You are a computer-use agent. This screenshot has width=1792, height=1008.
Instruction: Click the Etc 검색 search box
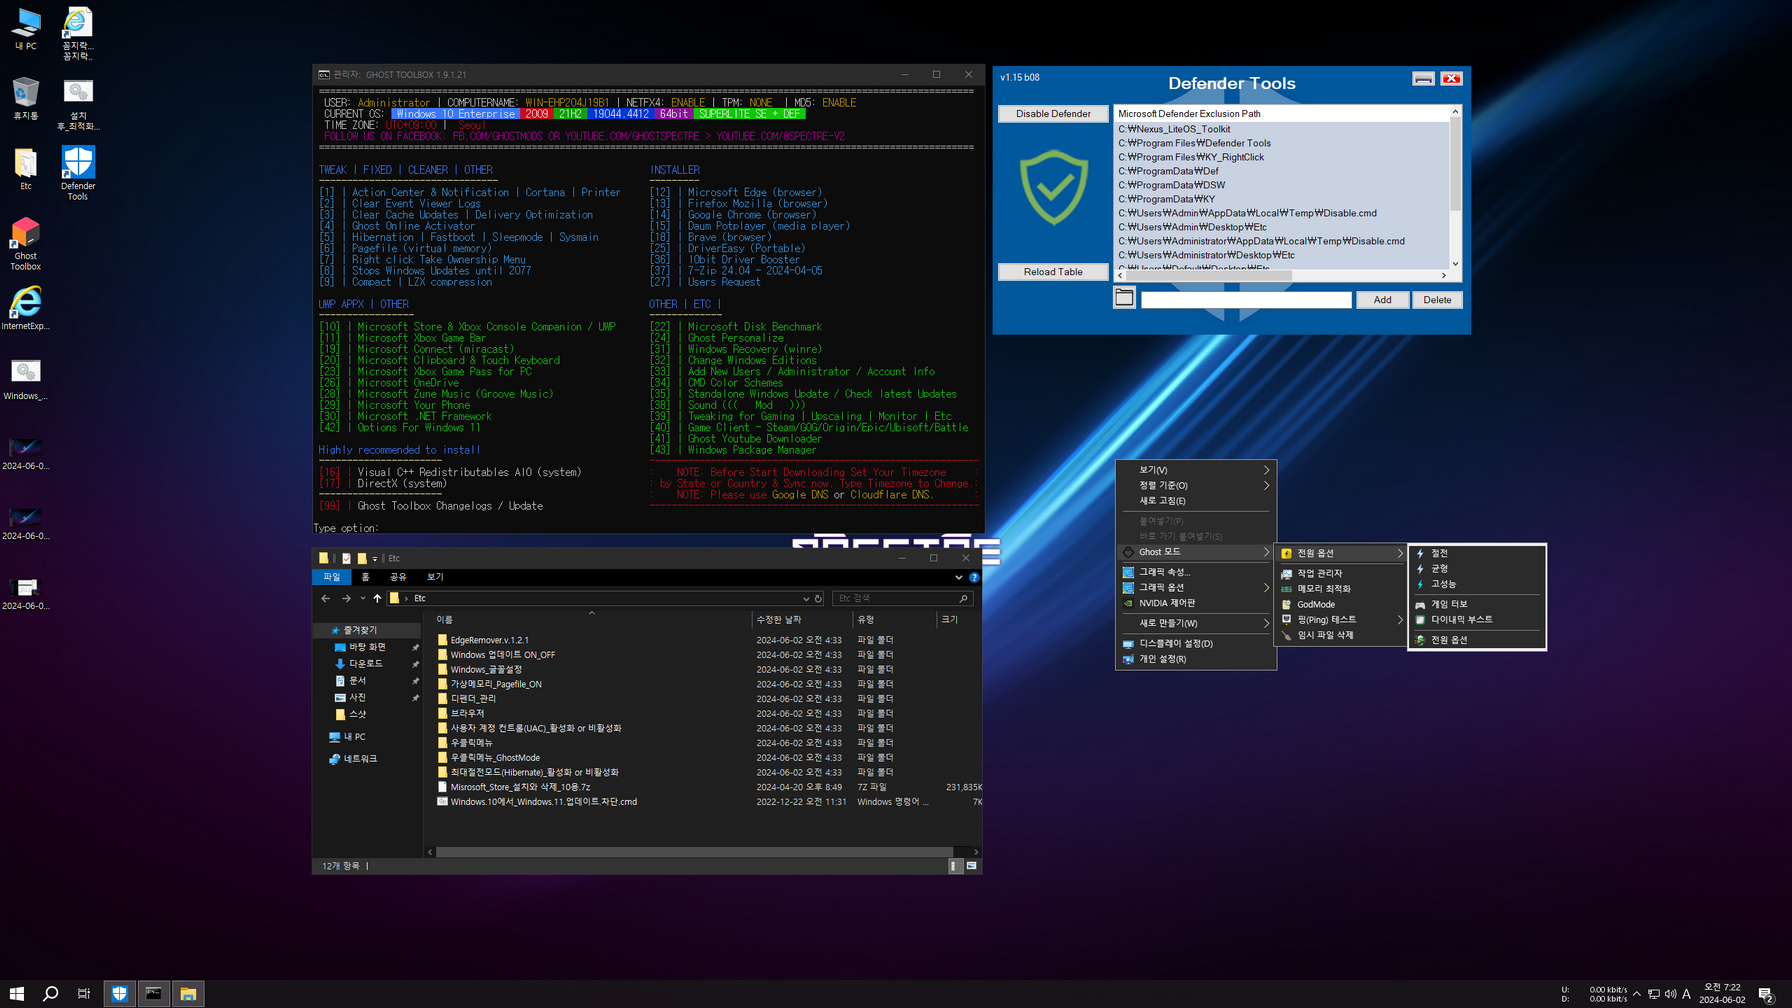901,598
